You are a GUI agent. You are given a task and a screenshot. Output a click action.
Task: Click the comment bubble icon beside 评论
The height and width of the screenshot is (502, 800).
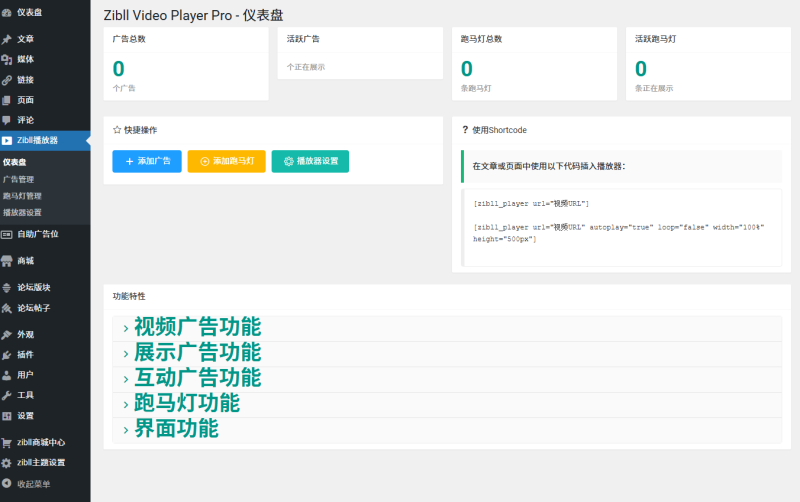(x=7, y=120)
